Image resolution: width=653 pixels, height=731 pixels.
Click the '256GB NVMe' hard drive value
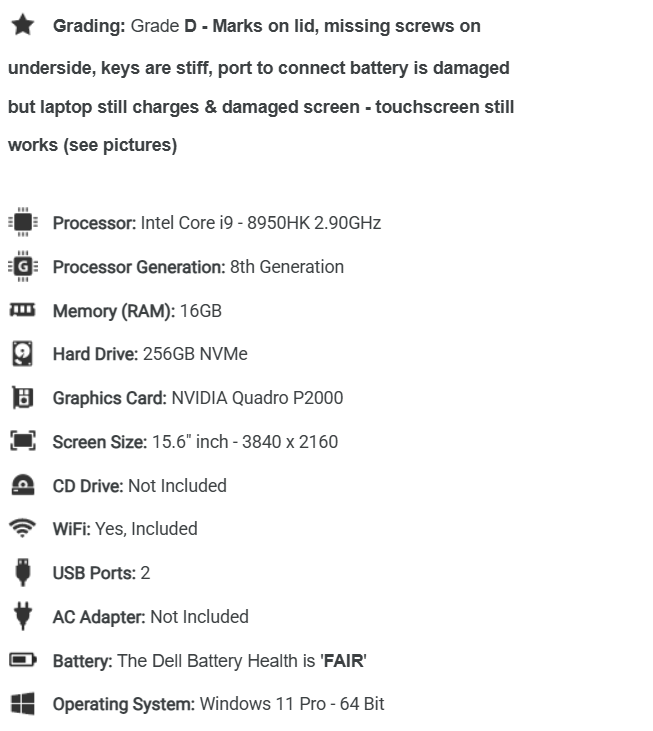[195, 354]
